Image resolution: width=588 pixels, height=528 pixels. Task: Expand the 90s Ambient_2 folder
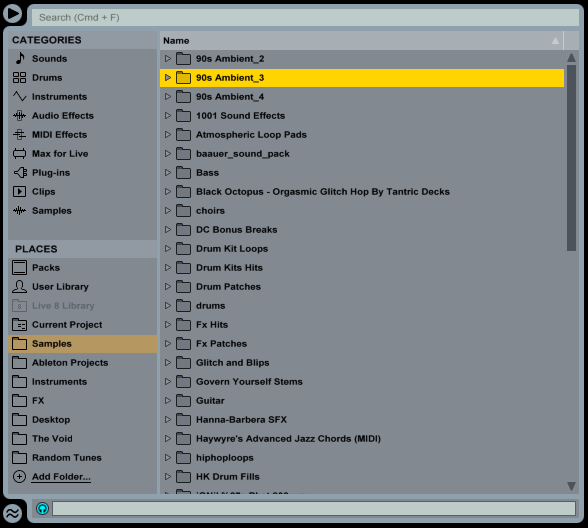pyautogui.click(x=168, y=58)
